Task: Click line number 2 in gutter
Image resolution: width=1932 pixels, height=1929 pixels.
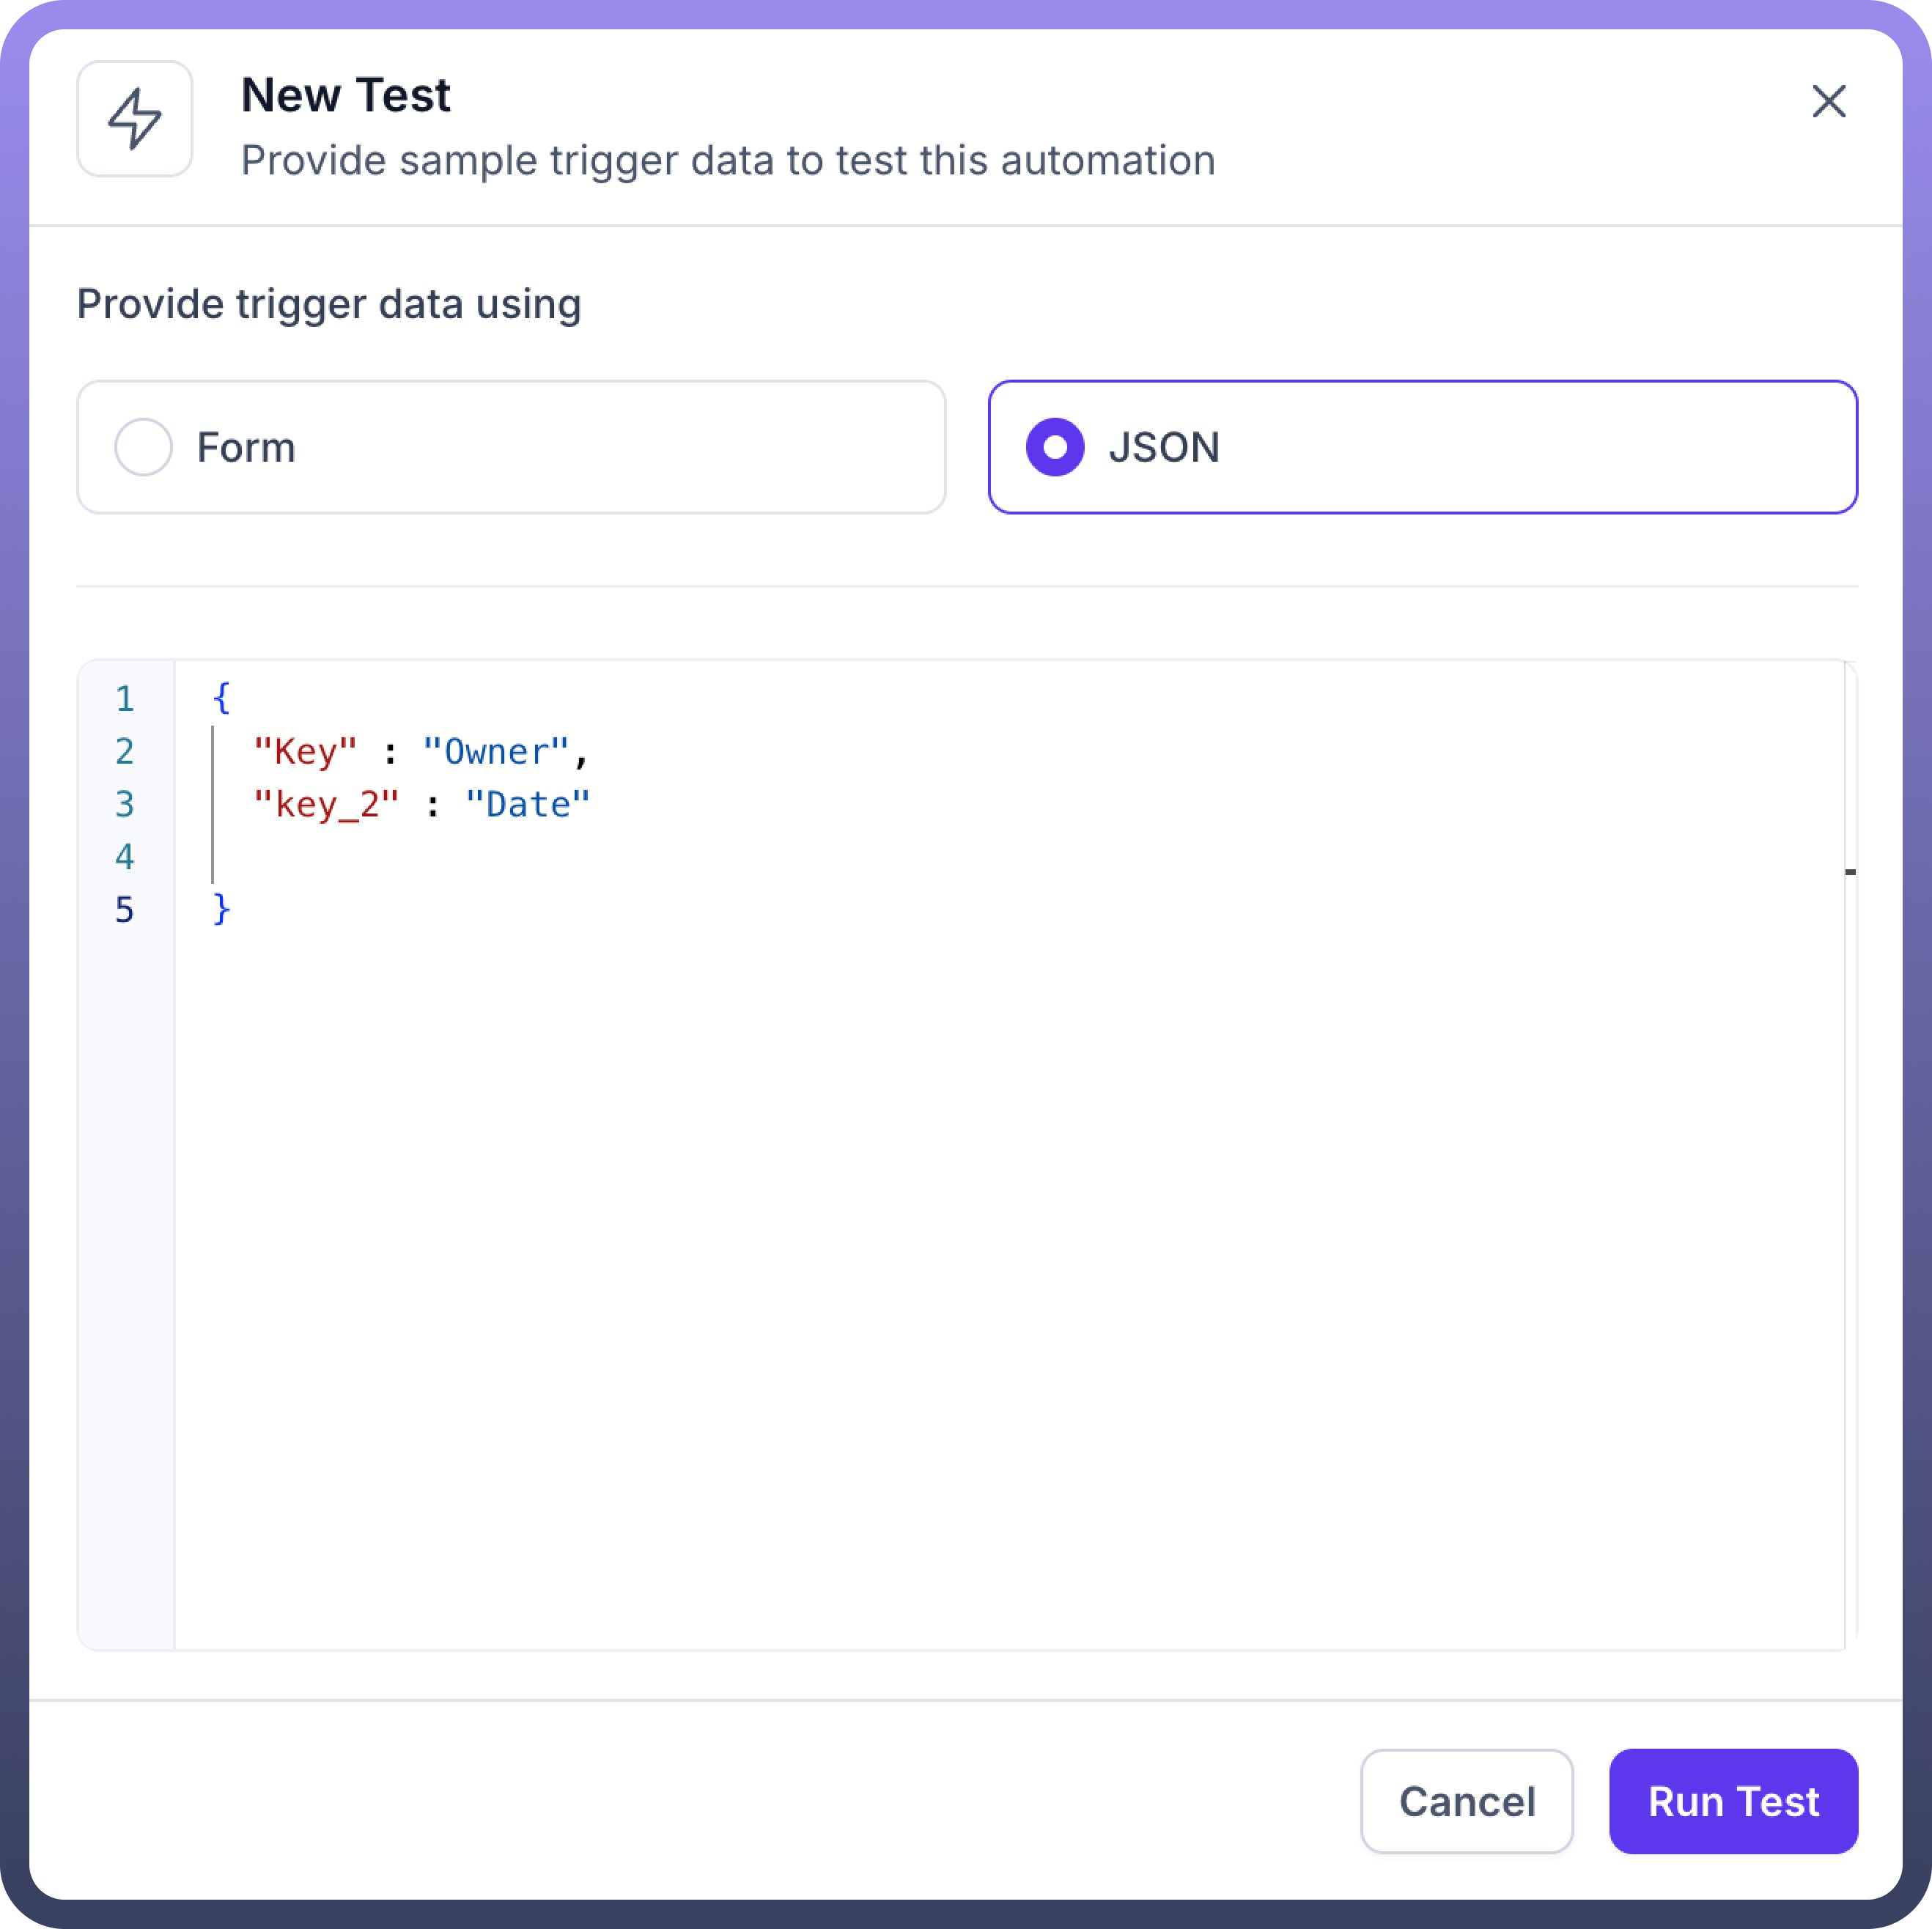Action: click(x=124, y=751)
